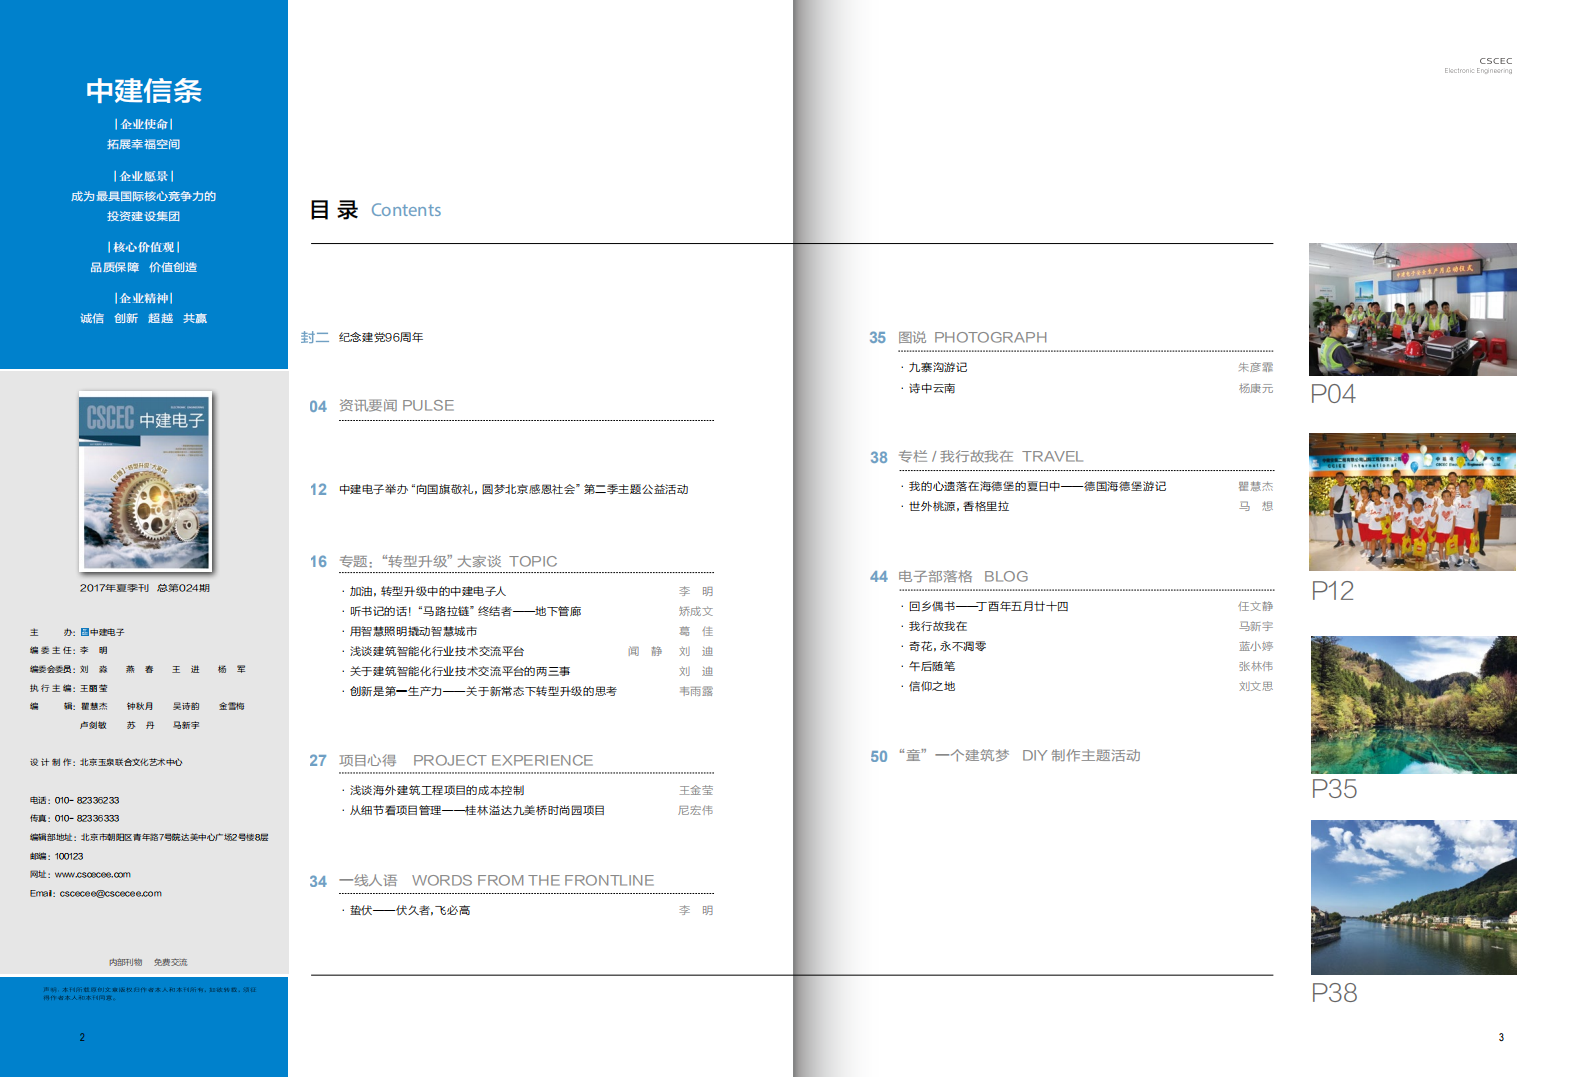This screenshot has width=1587, height=1077.
Task: Click executive editor name '王丽莹'
Action: tap(94, 688)
